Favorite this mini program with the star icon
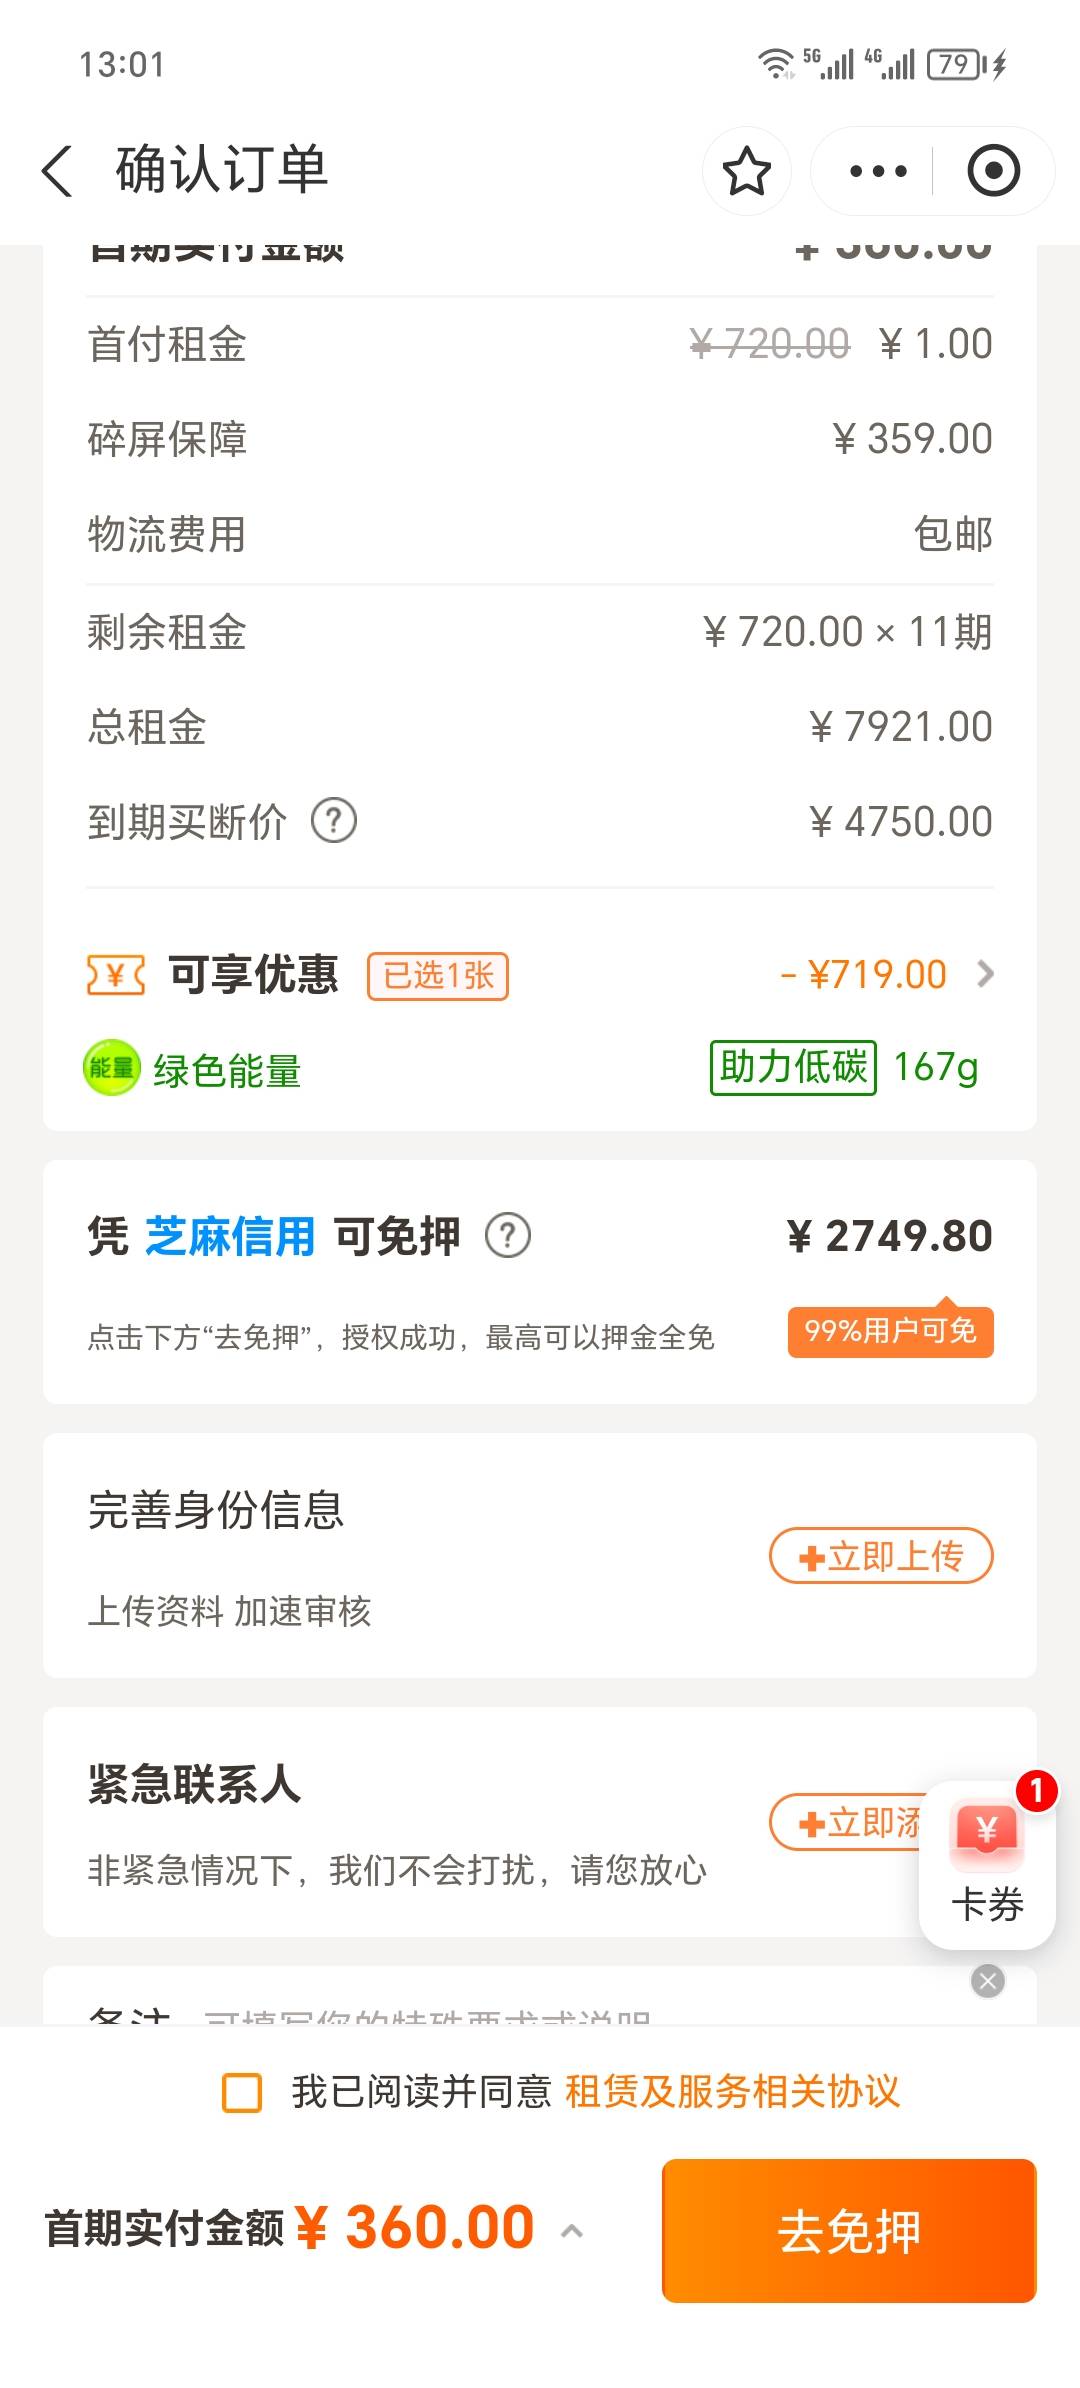Screen dimensions: 1080x2388 [x=746, y=171]
